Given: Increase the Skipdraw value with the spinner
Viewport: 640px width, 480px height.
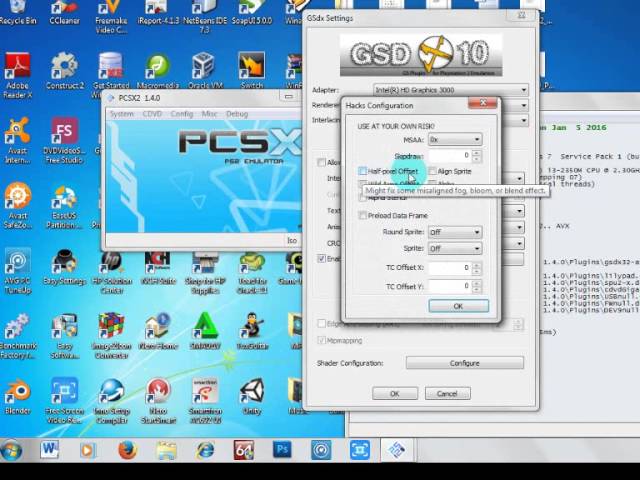Looking at the screenshot, I should (x=476, y=153).
